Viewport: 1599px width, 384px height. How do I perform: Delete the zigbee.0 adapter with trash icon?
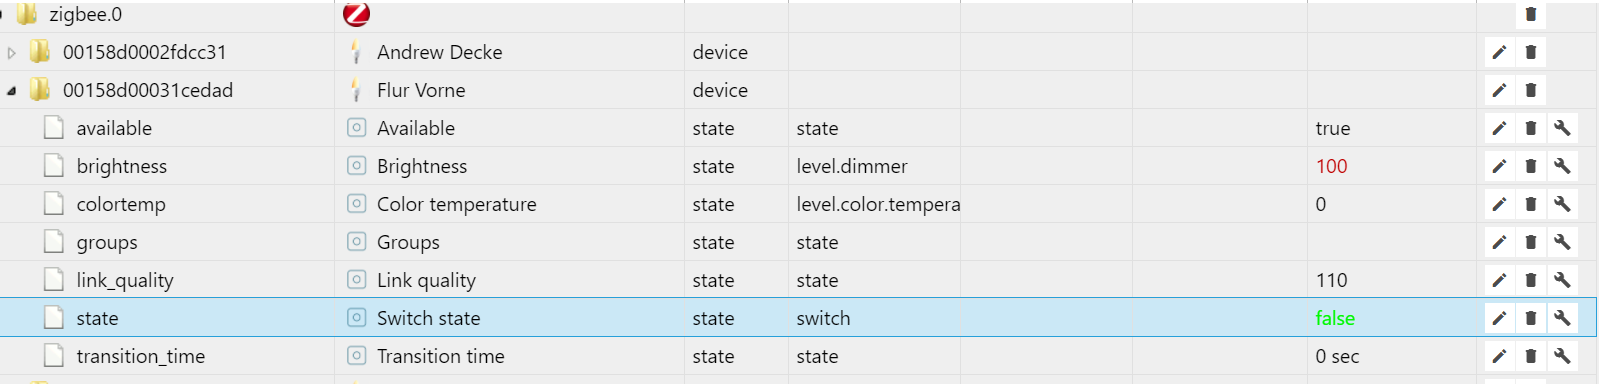click(1530, 14)
